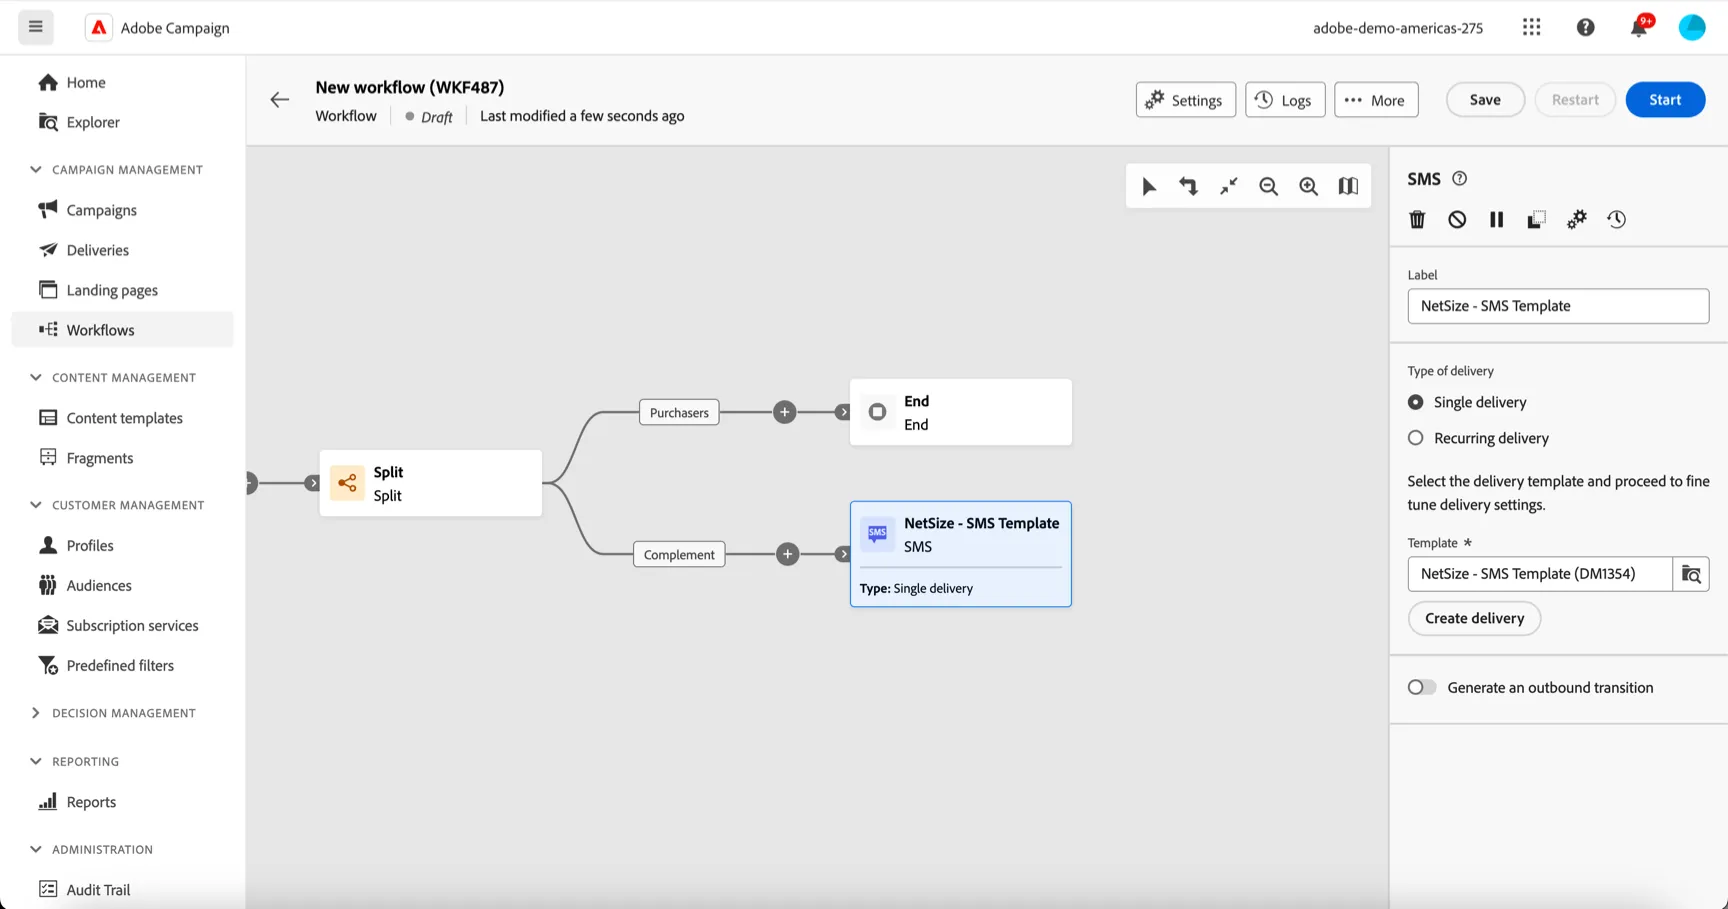The width and height of the screenshot is (1728, 909).
Task: Open the user profile avatar
Action: pyautogui.click(x=1692, y=27)
